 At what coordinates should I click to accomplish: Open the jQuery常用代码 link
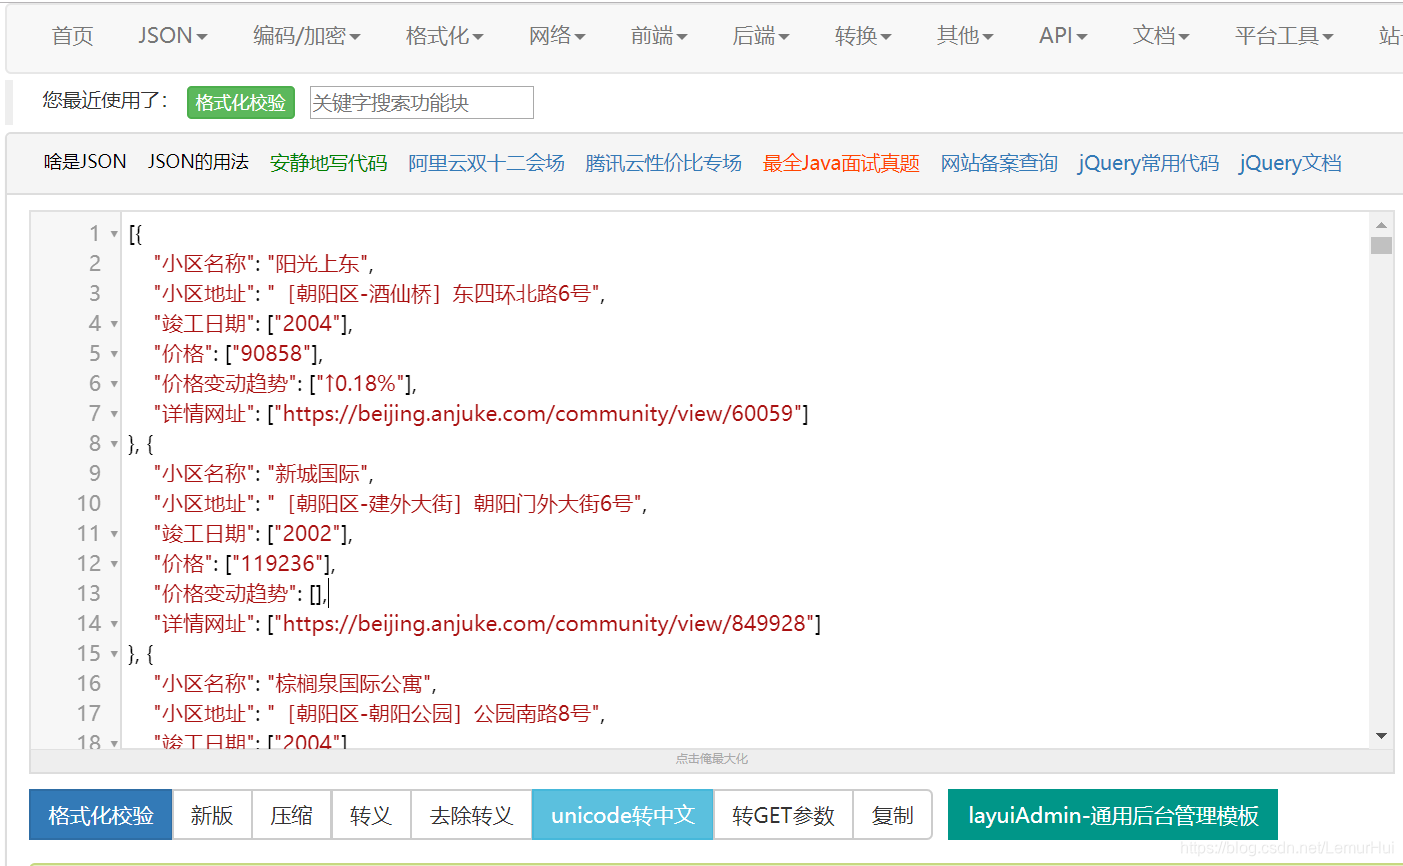(1148, 163)
